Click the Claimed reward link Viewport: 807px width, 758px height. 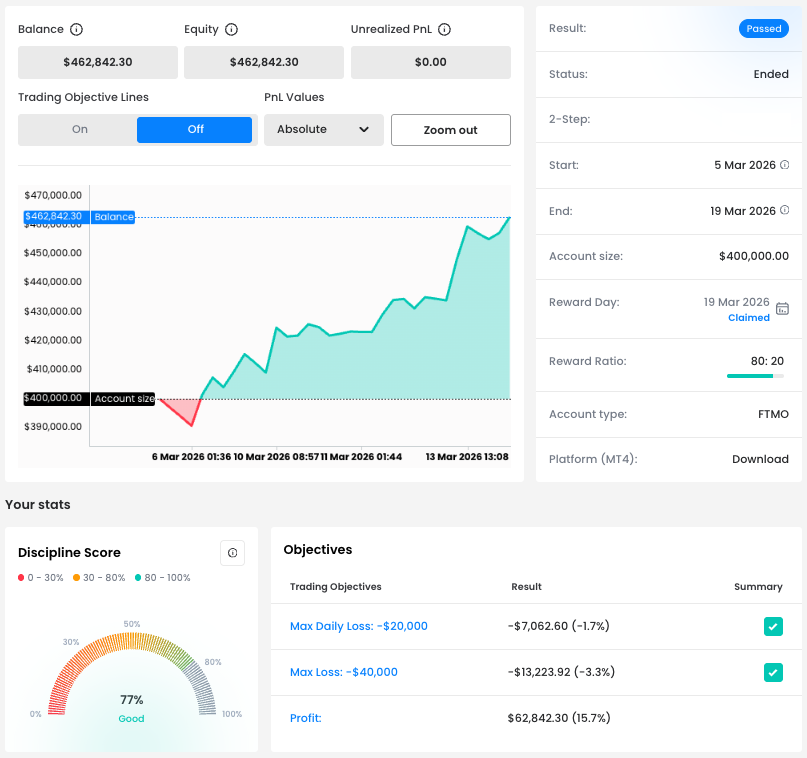[748, 318]
